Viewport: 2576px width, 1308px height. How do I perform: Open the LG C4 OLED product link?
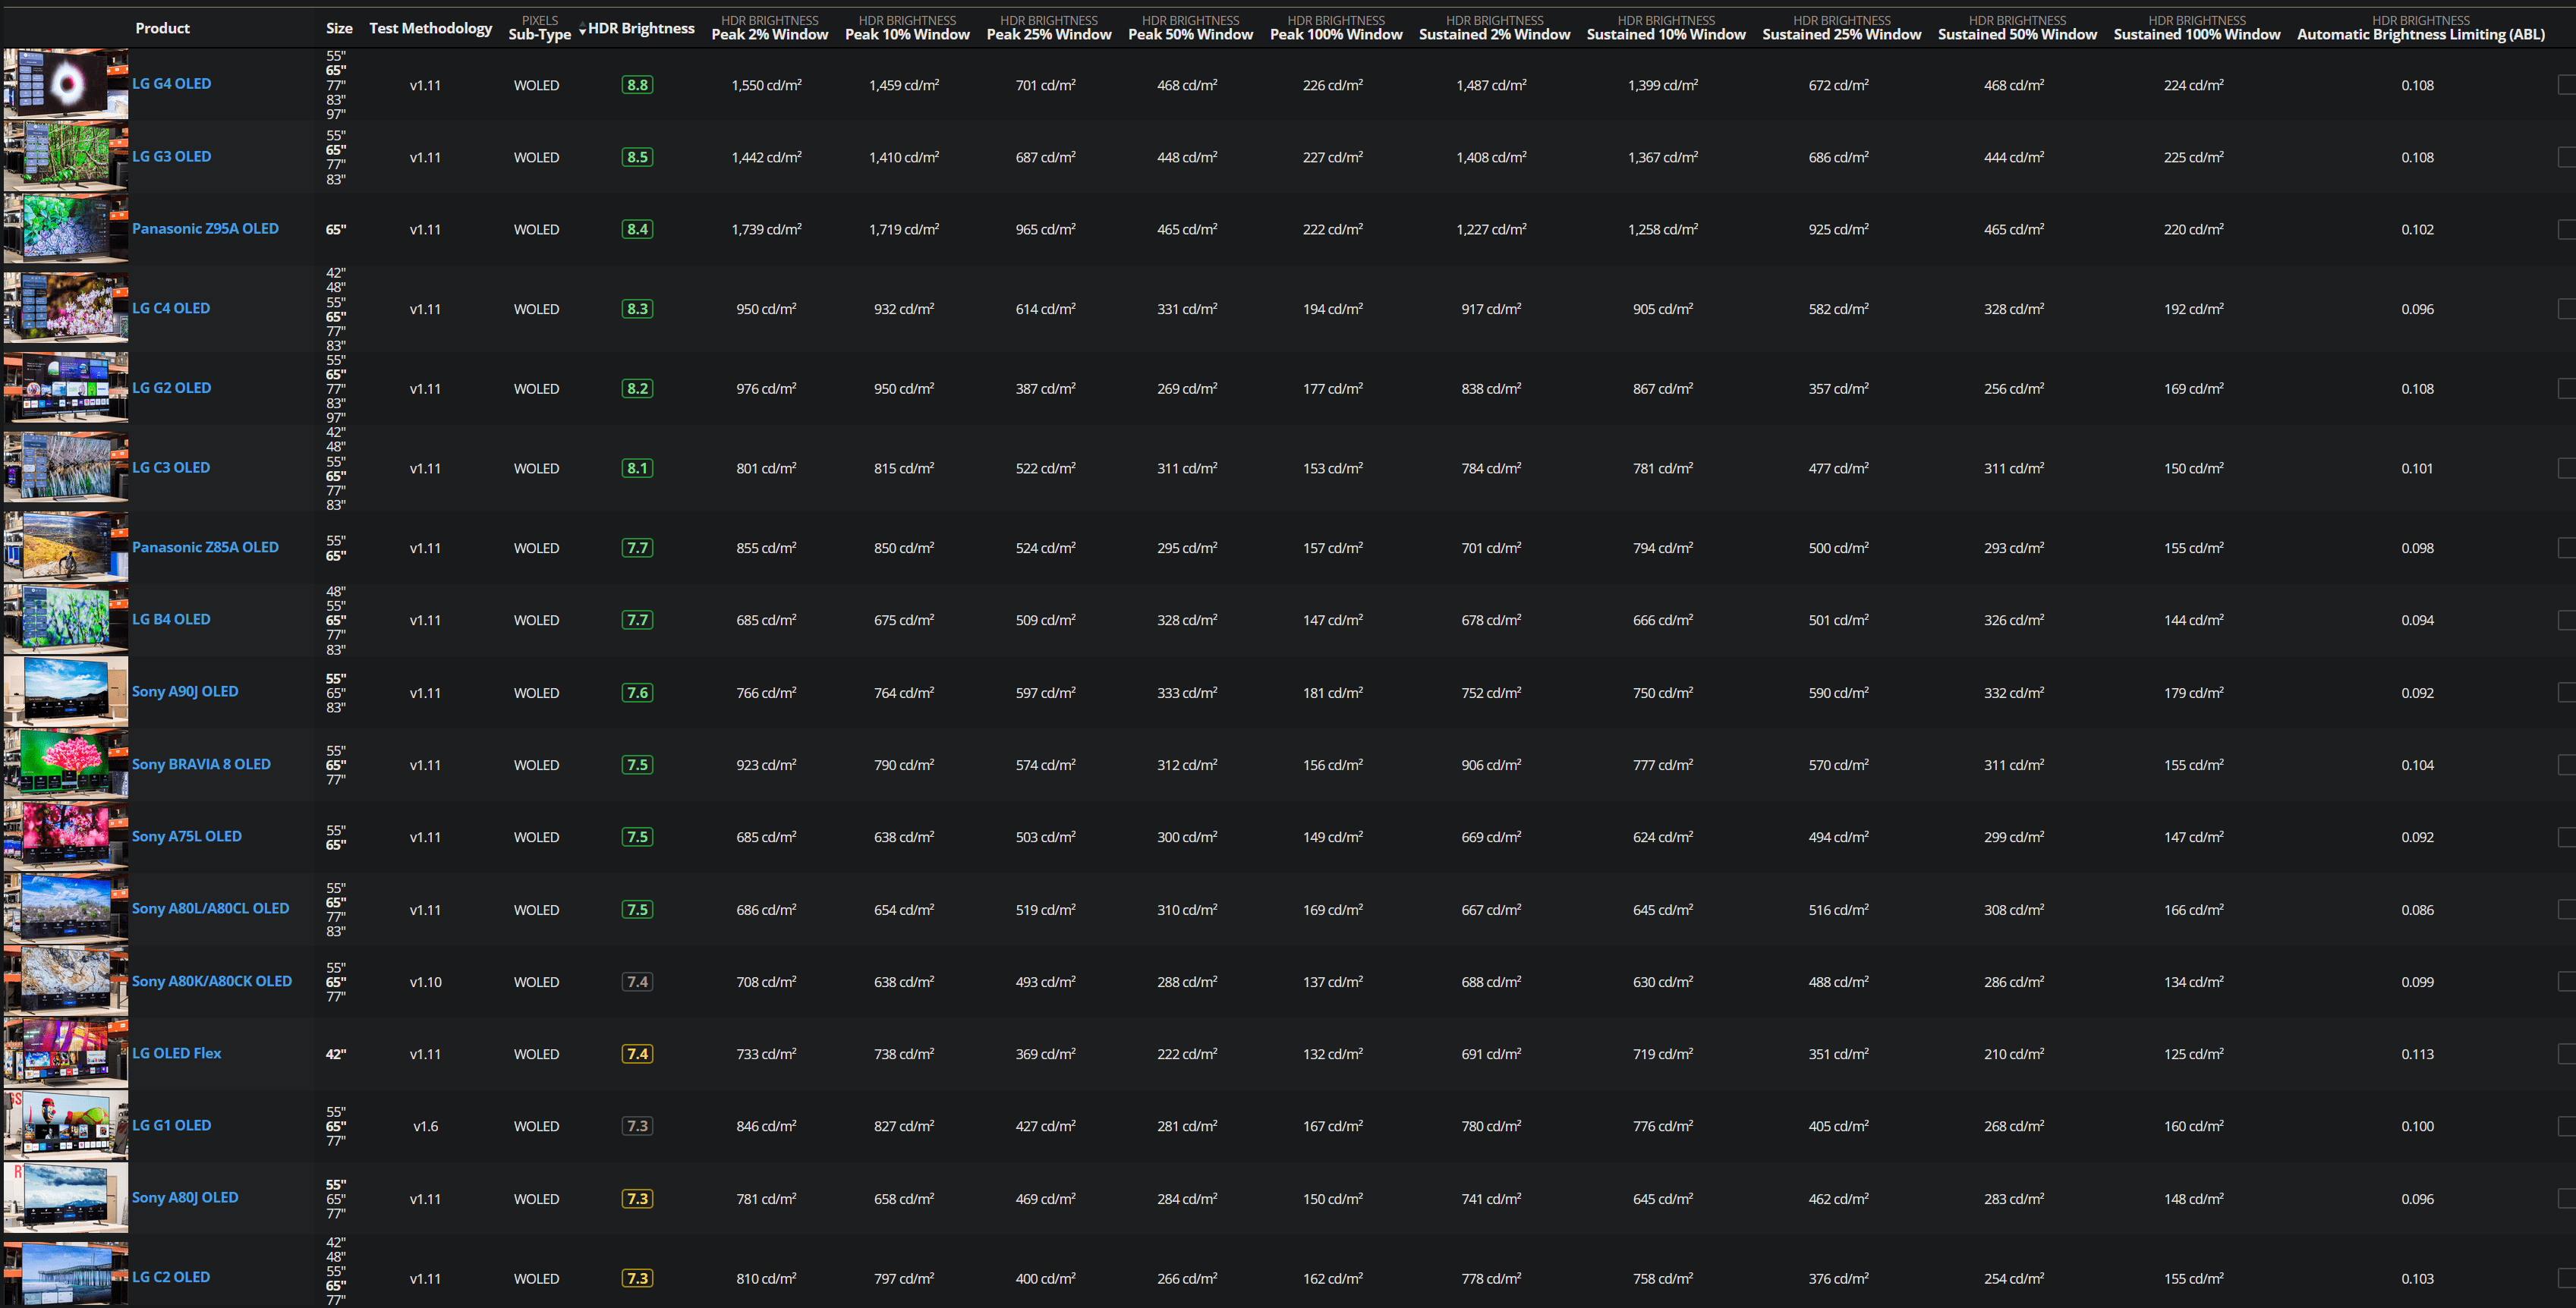click(171, 308)
